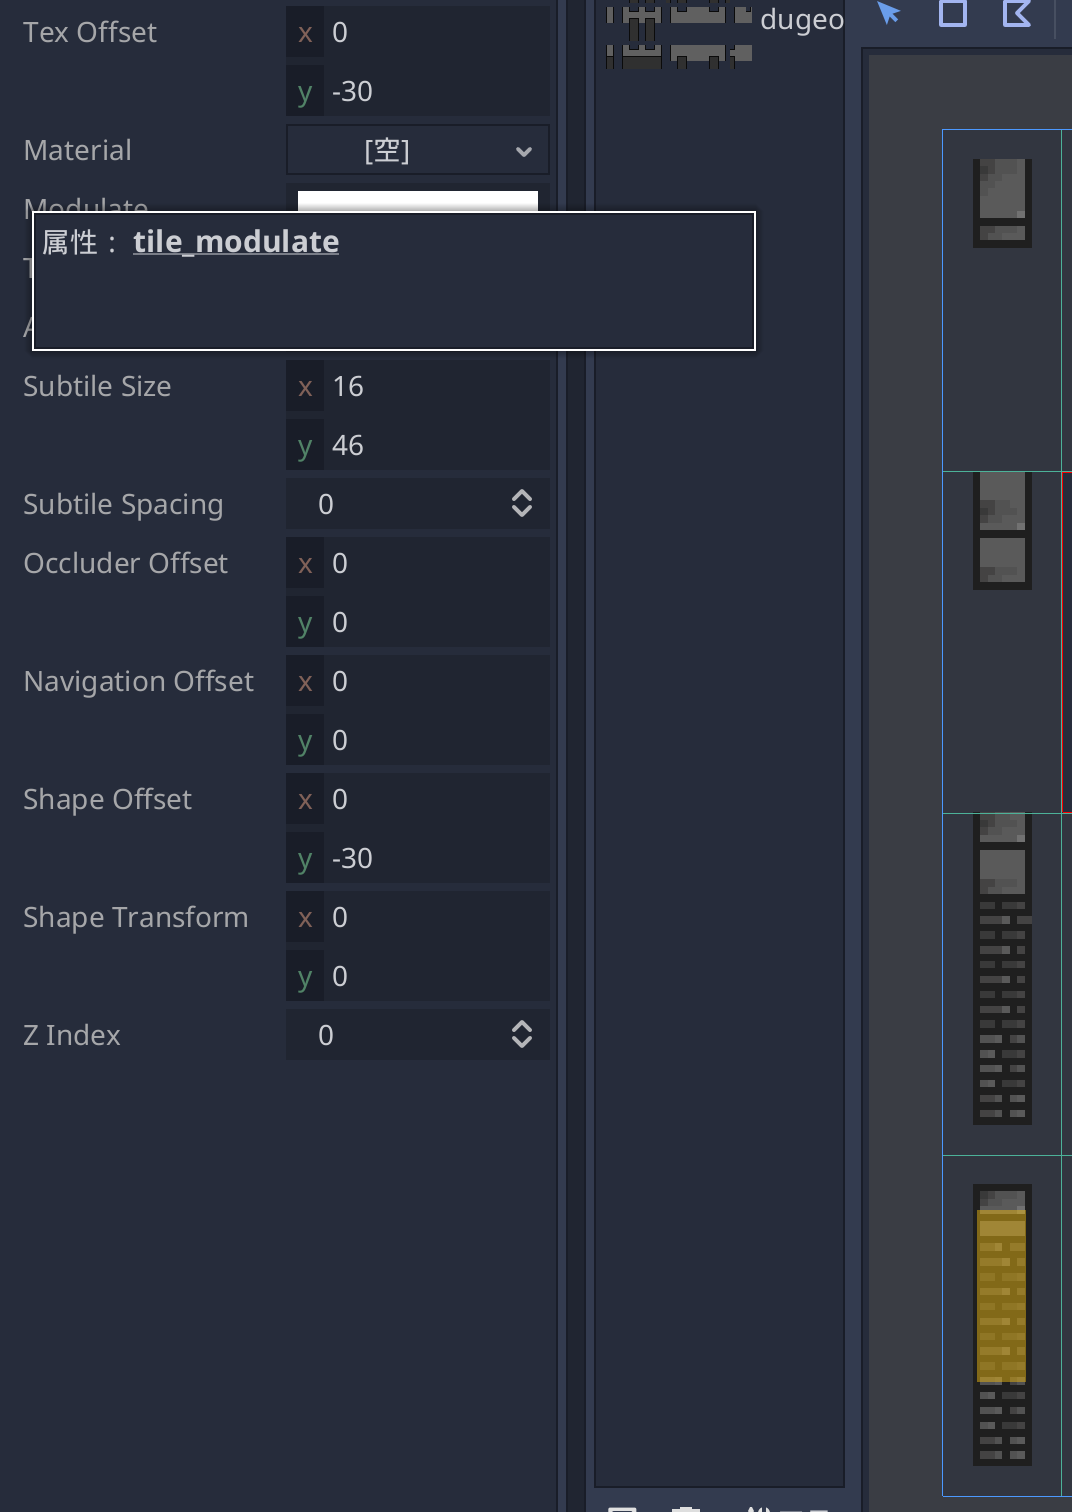Edit the Subtile Size X value of 16
The image size is (1072, 1512).
pyautogui.click(x=430, y=386)
